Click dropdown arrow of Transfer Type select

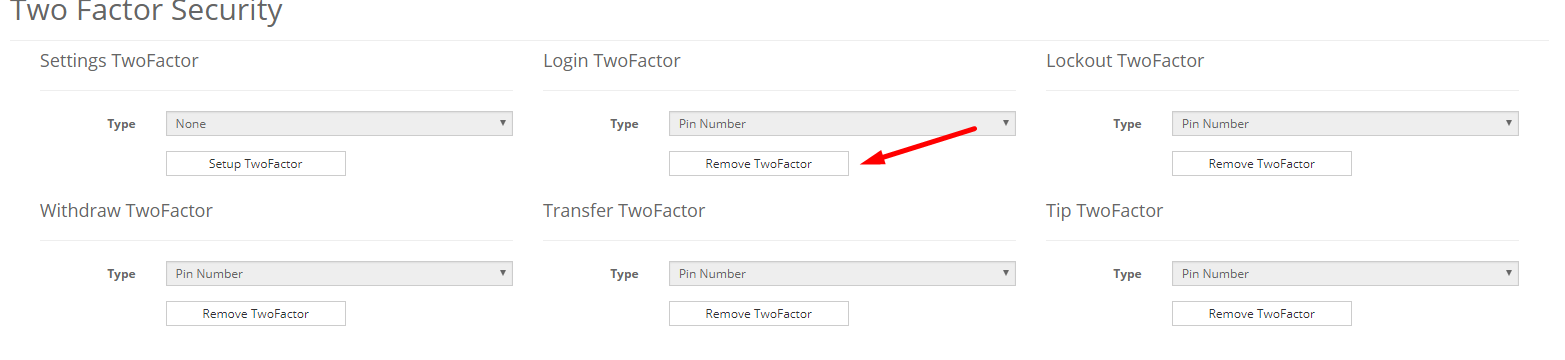[x=1006, y=274]
